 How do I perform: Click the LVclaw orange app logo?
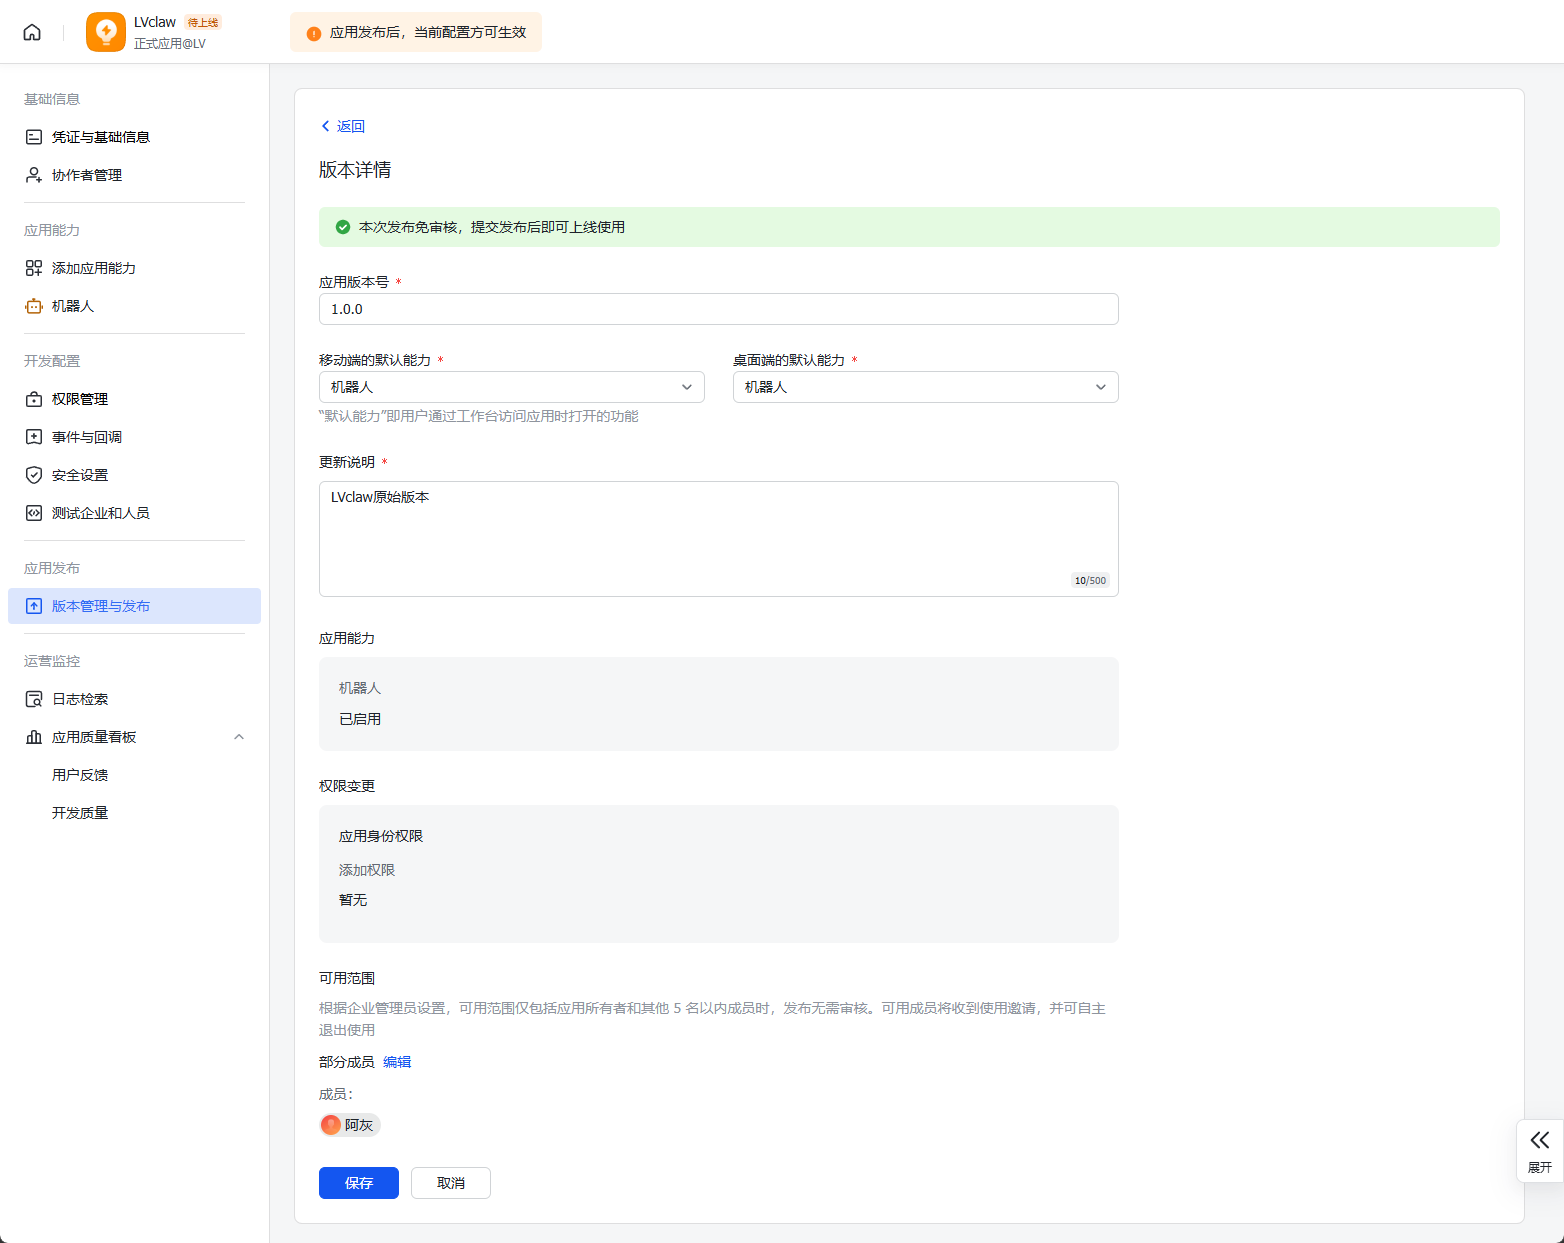(105, 32)
